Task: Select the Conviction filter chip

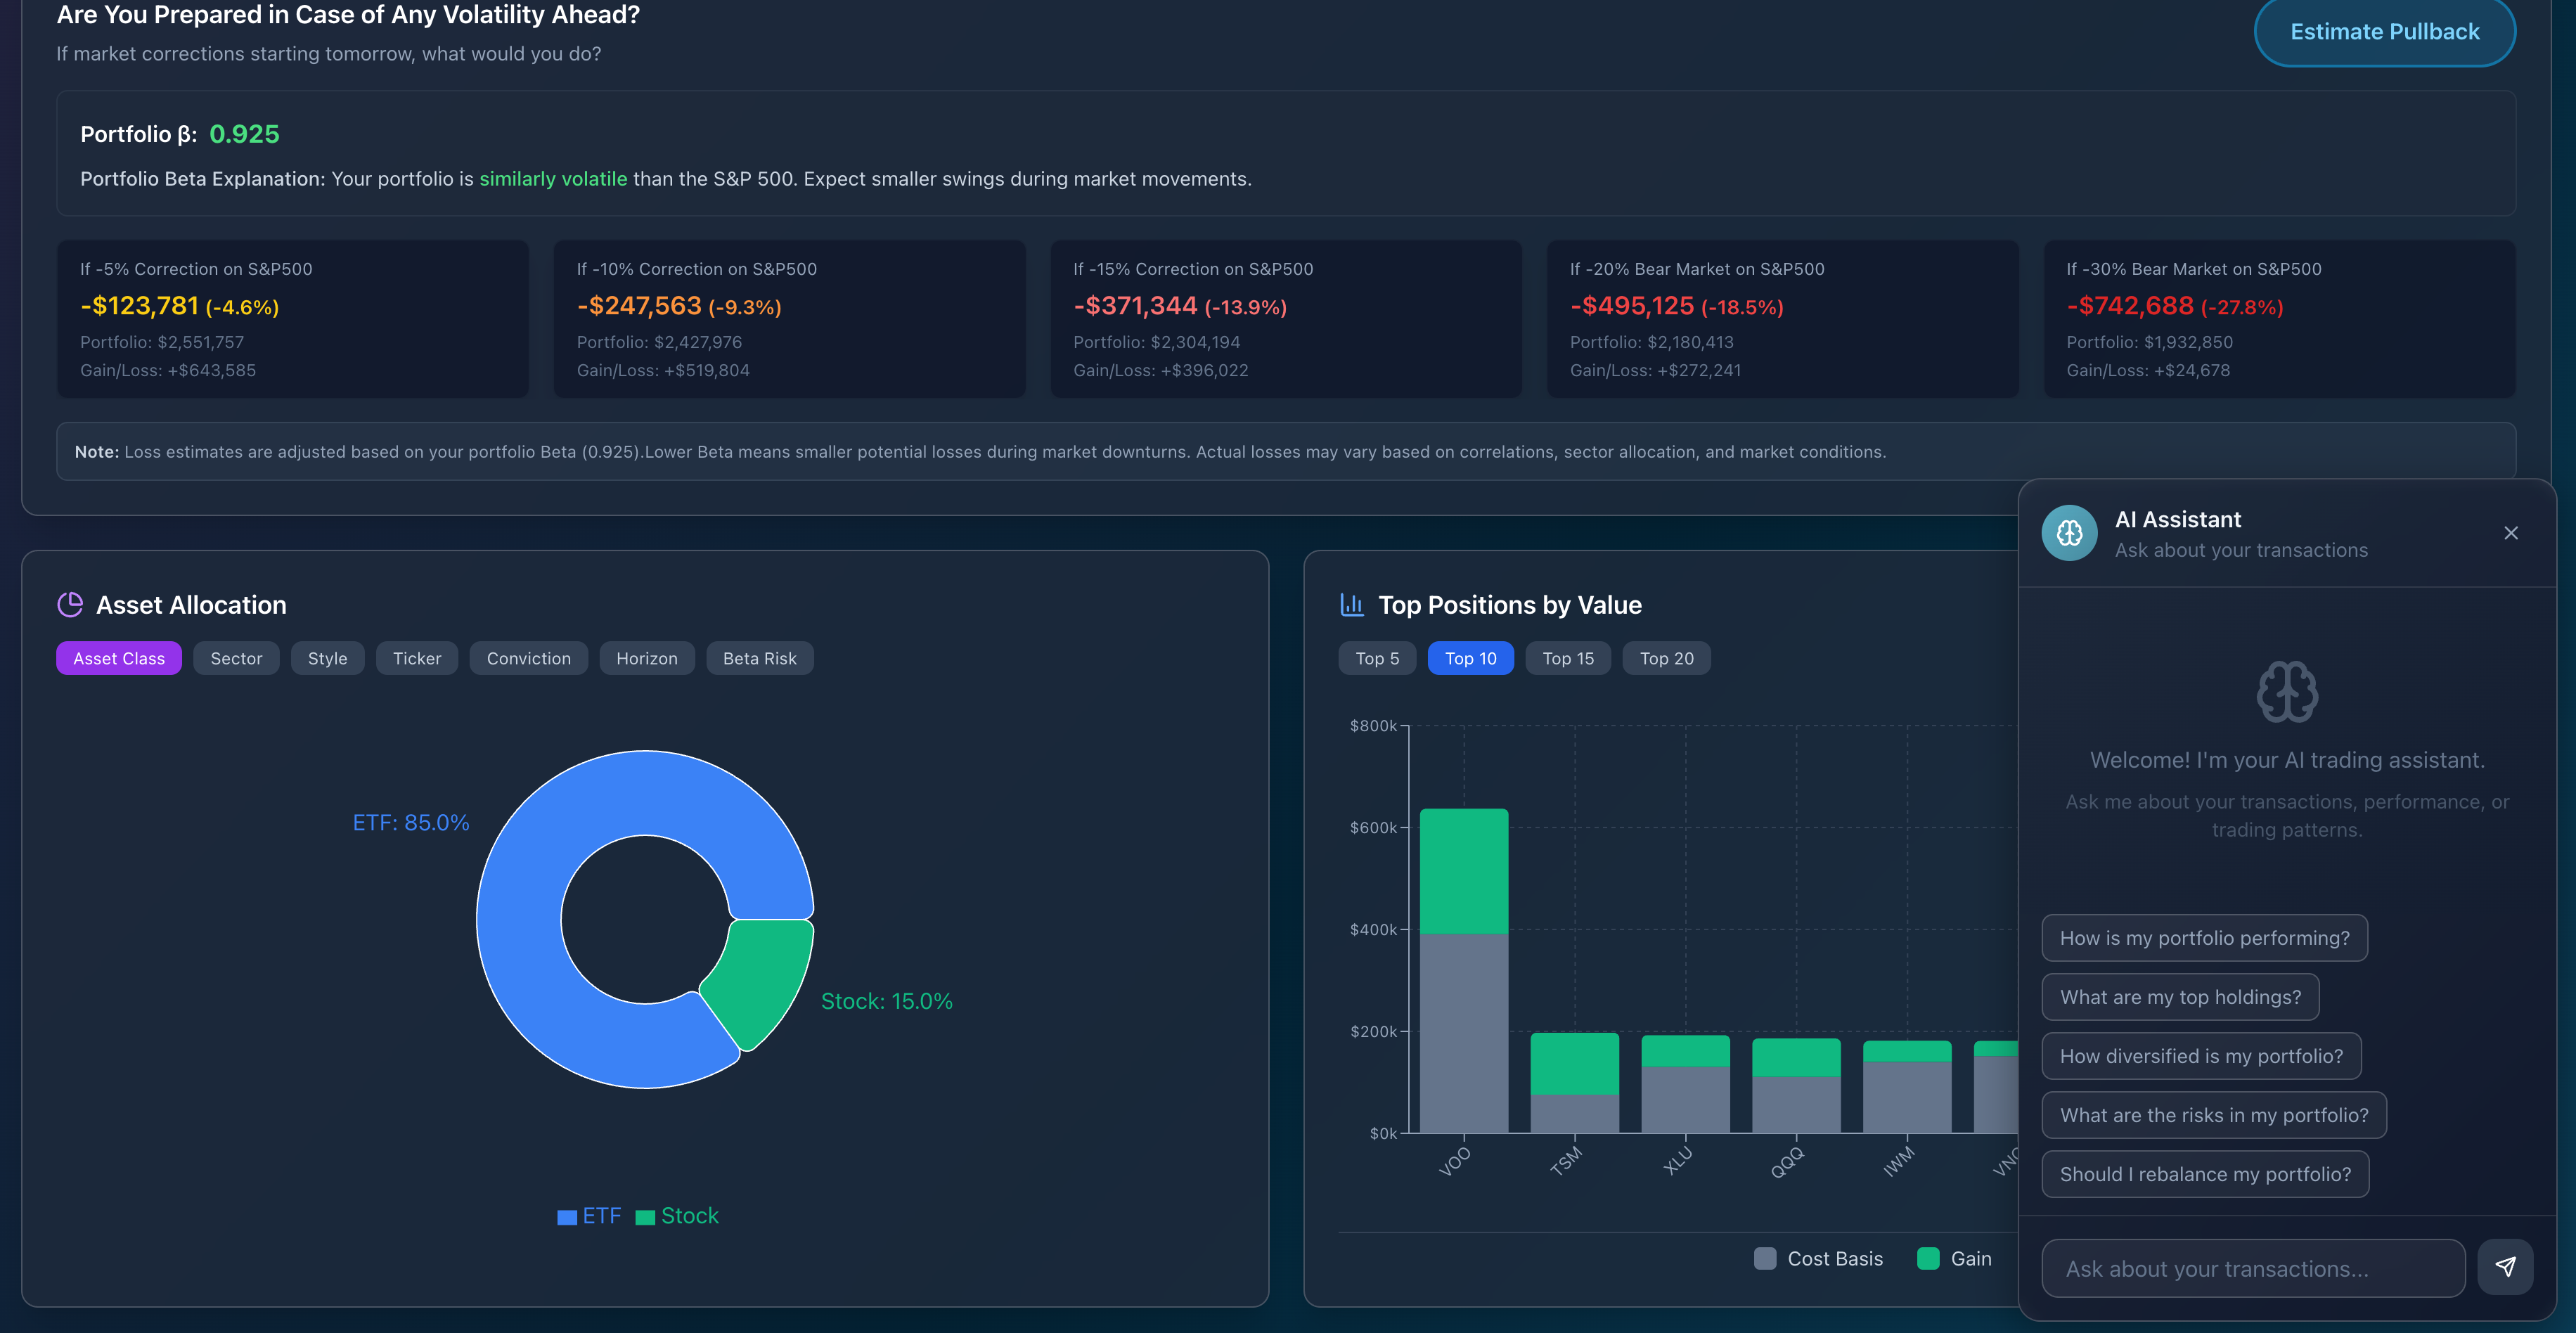Action: click(x=528, y=658)
